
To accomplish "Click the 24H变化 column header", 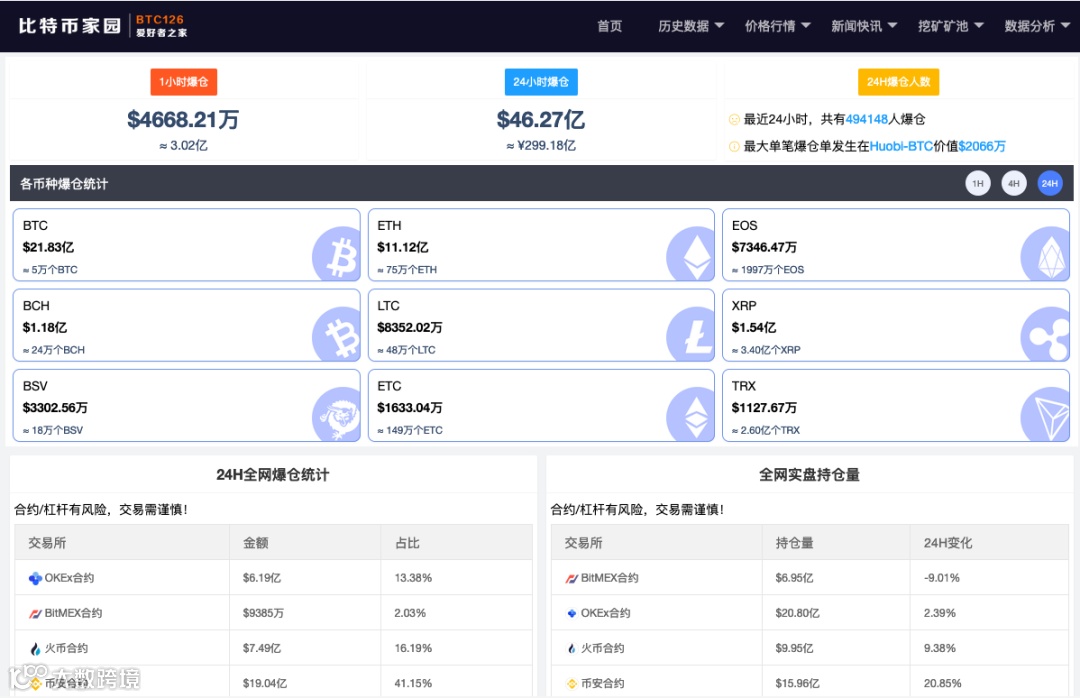I will (948, 543).
